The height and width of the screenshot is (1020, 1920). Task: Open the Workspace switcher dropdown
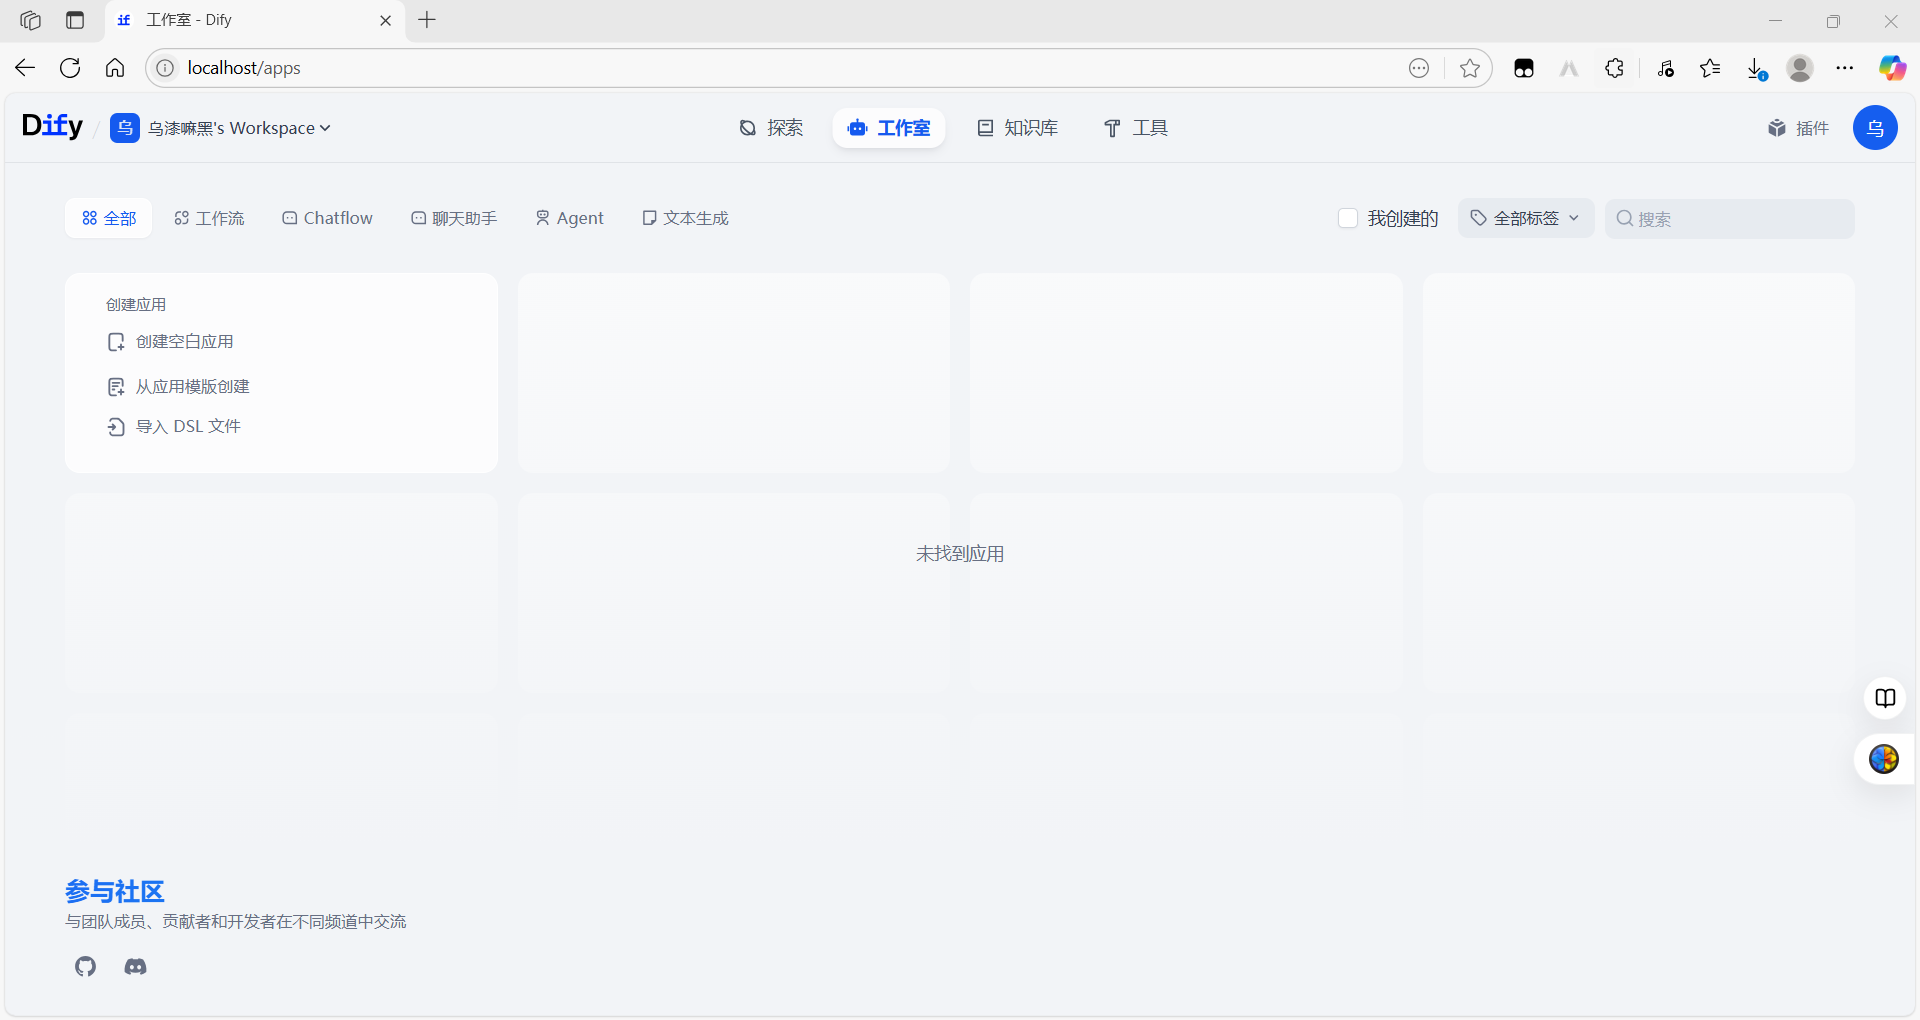click(x=238, y=128)
